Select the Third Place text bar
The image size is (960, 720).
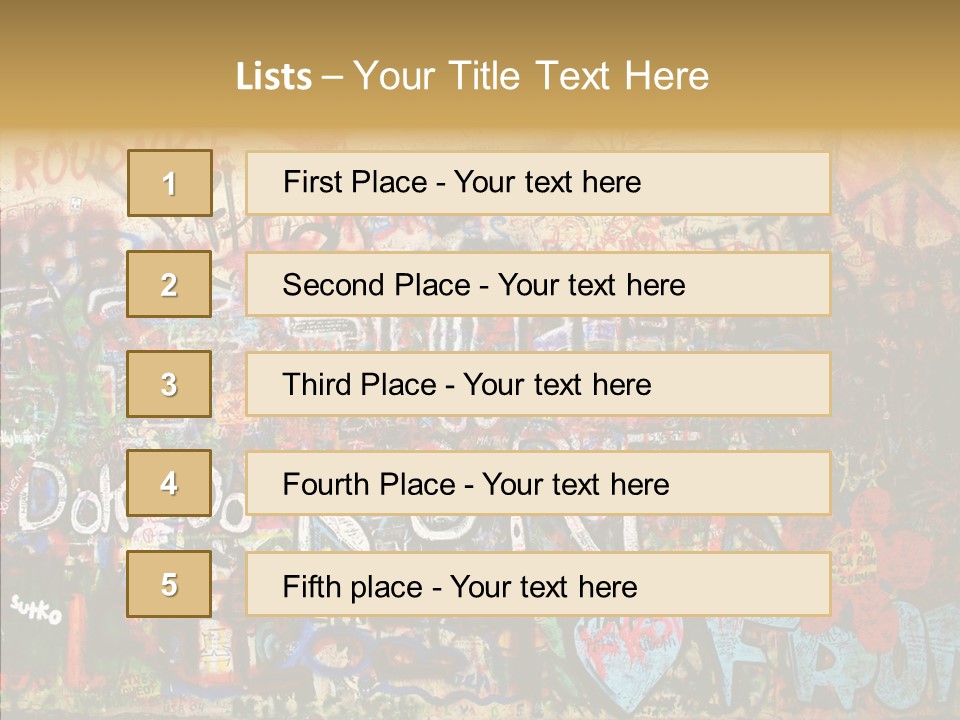538,384
